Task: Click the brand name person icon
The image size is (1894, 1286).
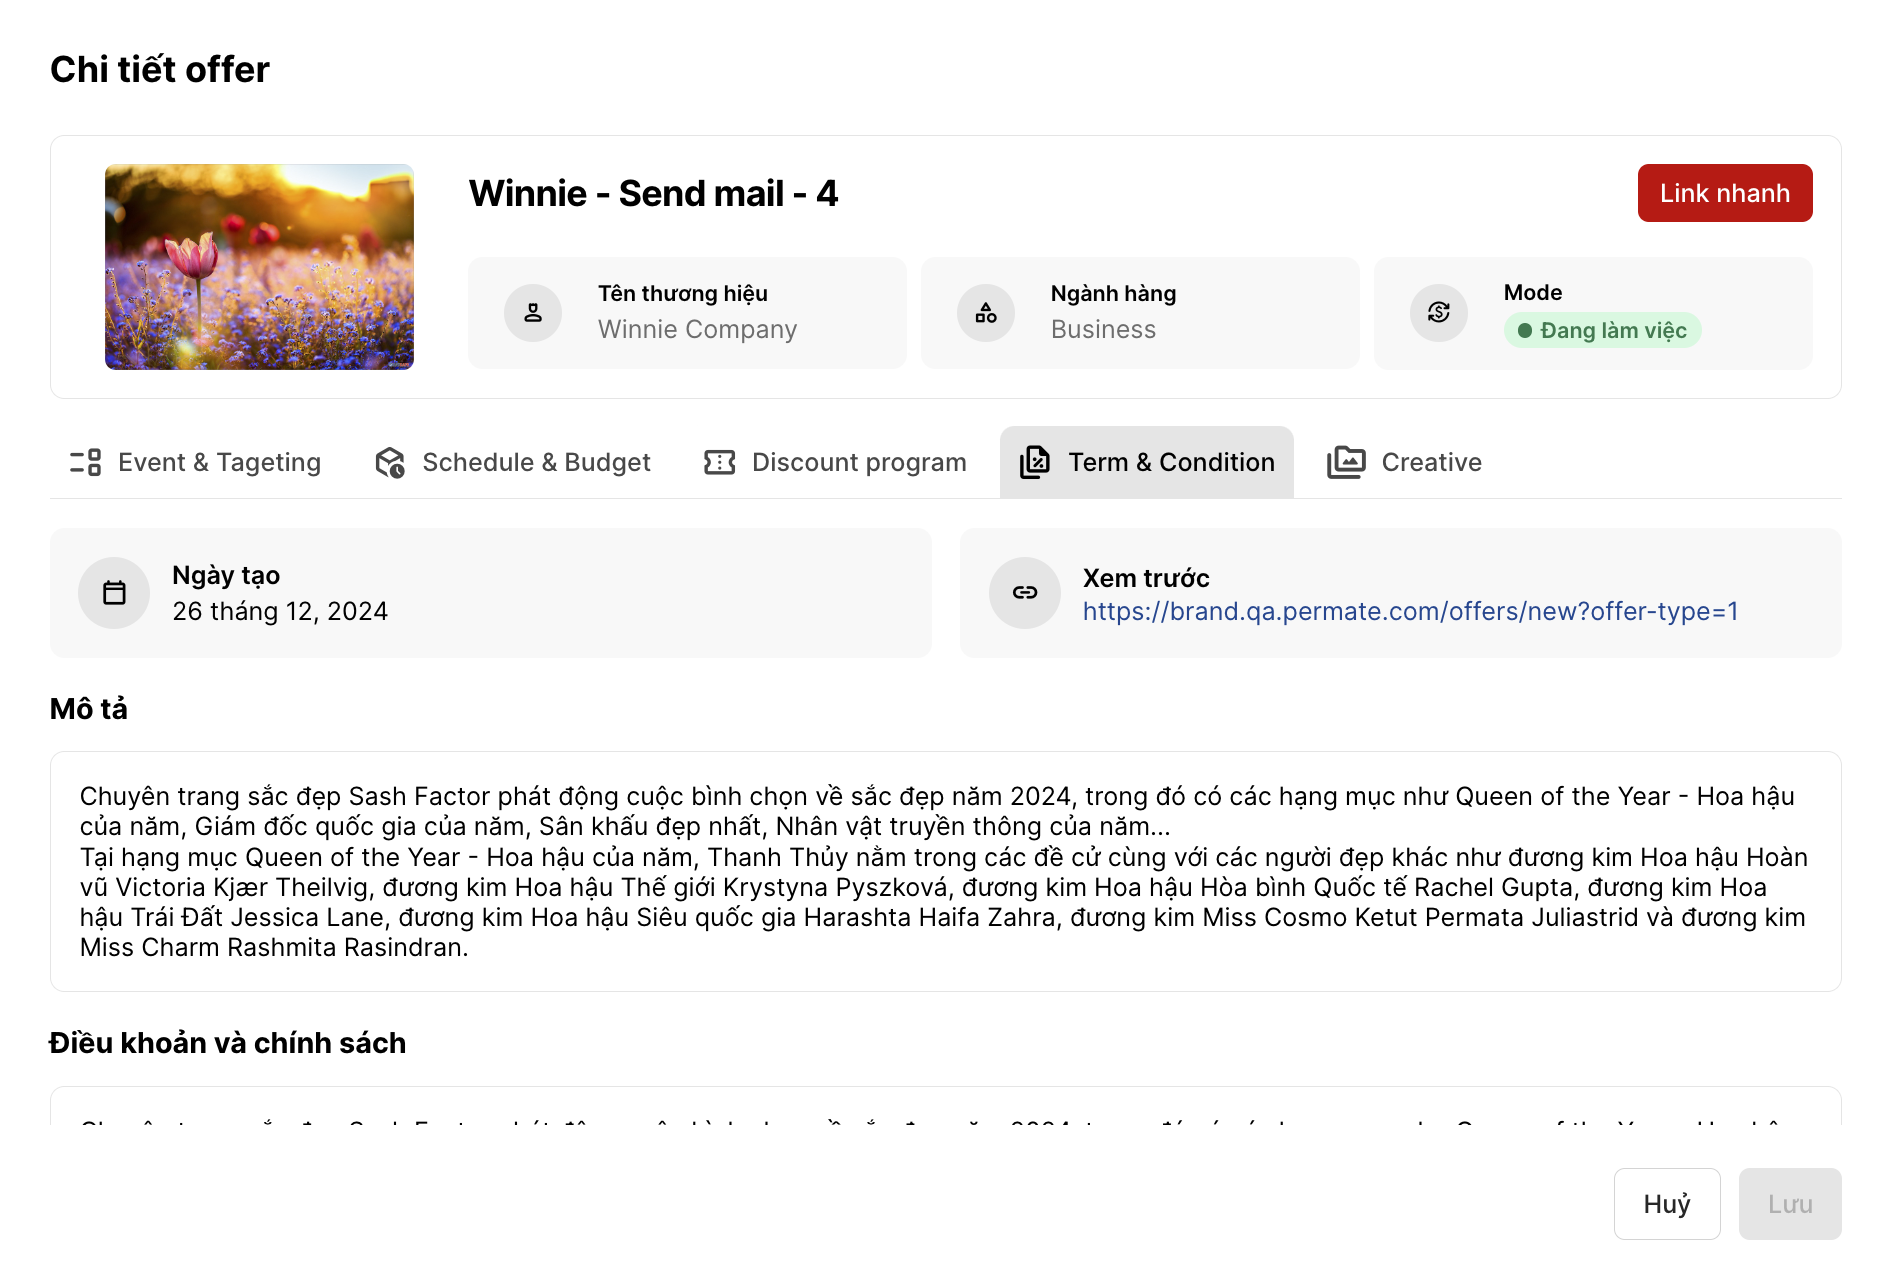Action: point(533,313)
